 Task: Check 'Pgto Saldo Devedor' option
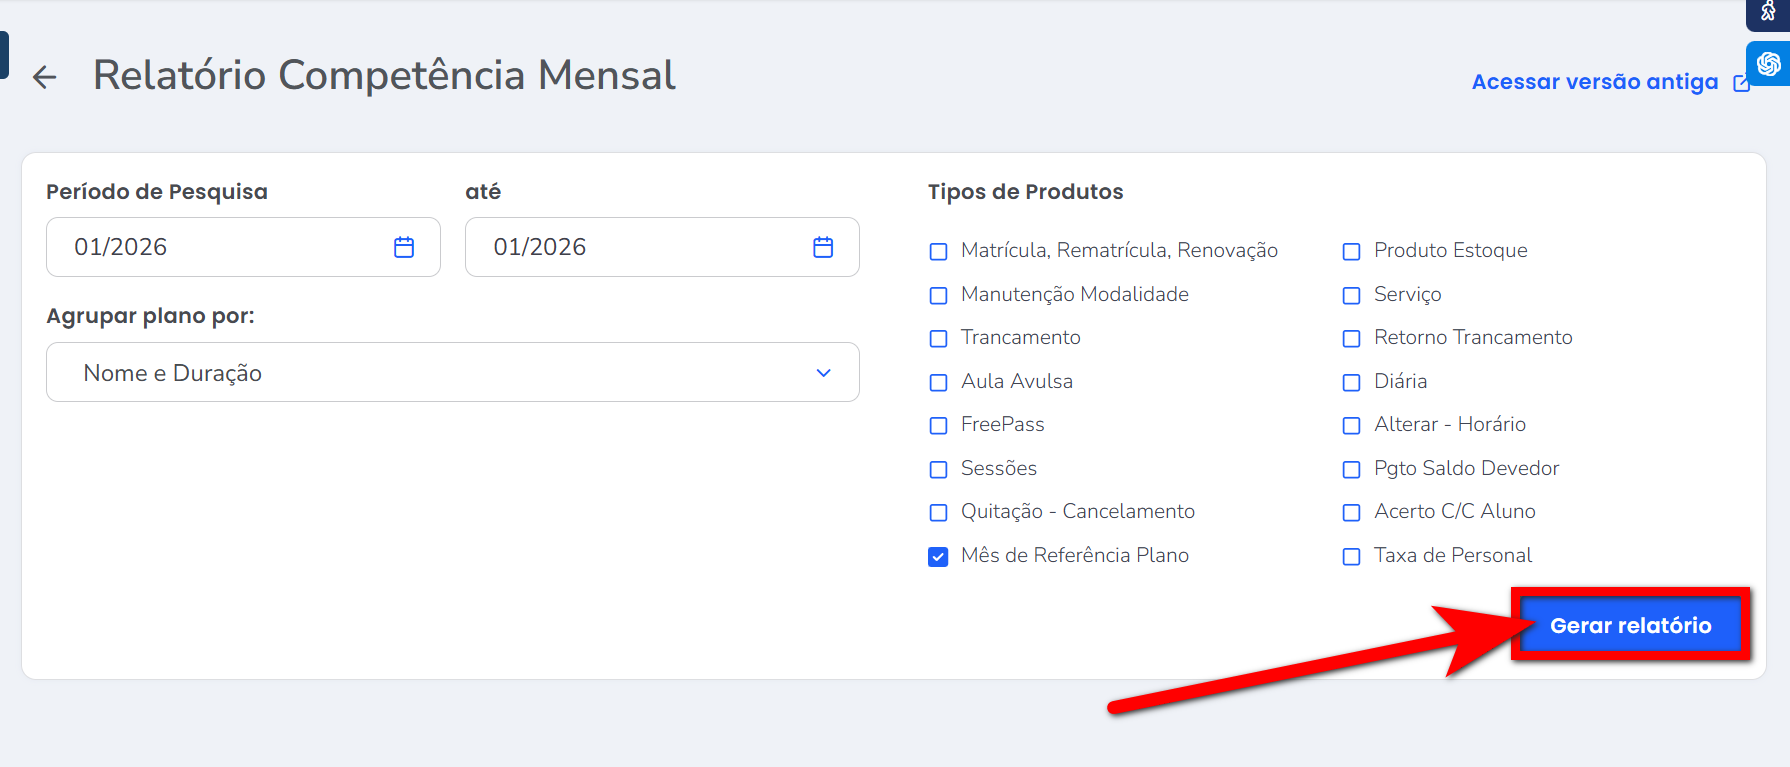[1351, 470]
